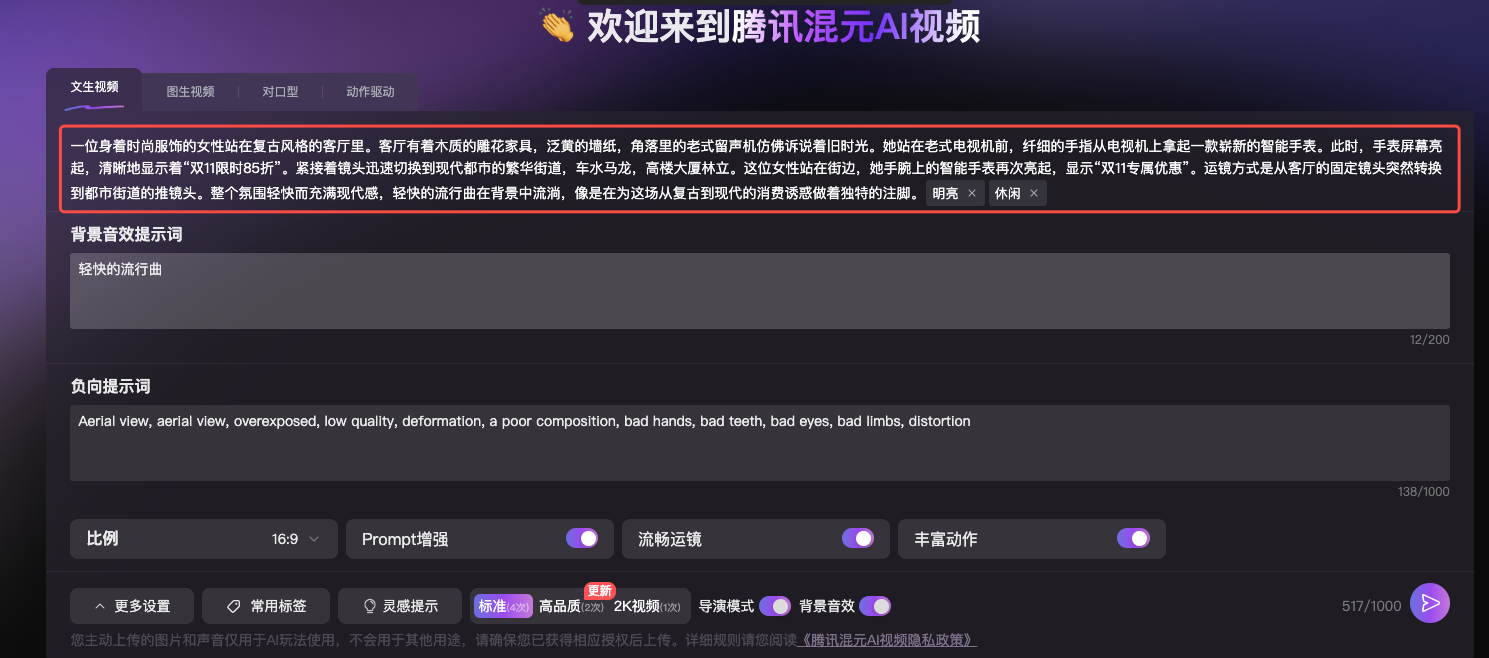This screenshot has width=1489, height=658.
Task: Remove the 休闲 tag with its X
Action: (1034, 194)
